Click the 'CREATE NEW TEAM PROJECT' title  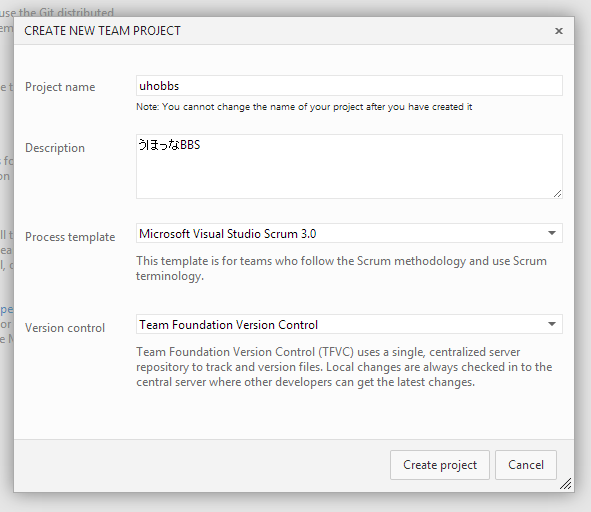(103, 31)
